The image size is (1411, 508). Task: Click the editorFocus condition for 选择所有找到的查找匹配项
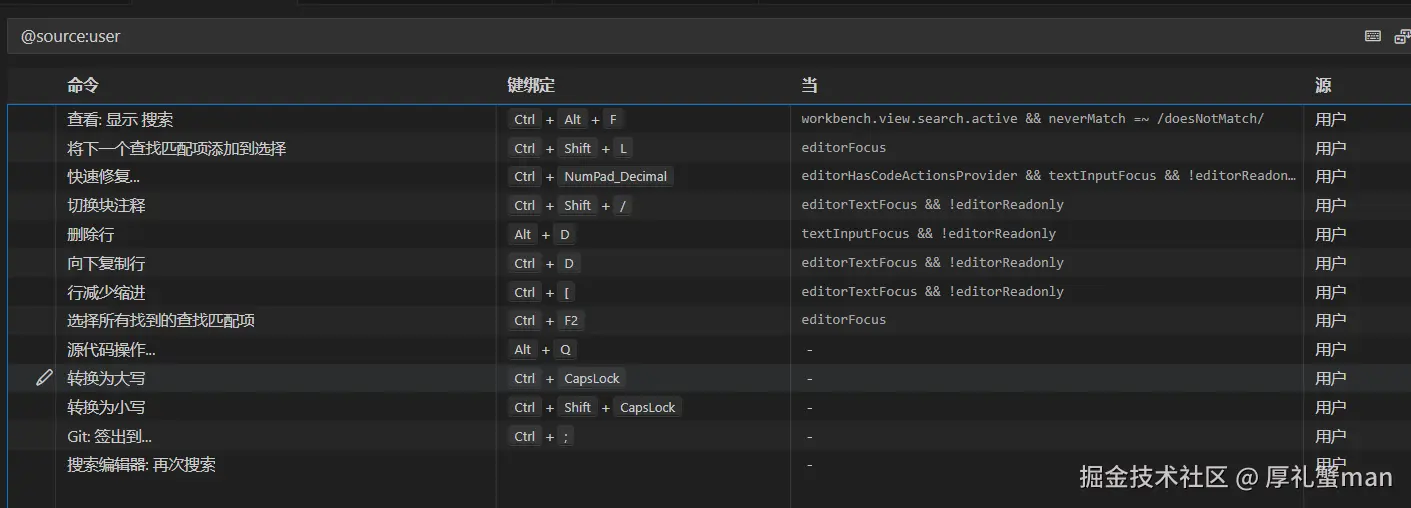[843, 320]
